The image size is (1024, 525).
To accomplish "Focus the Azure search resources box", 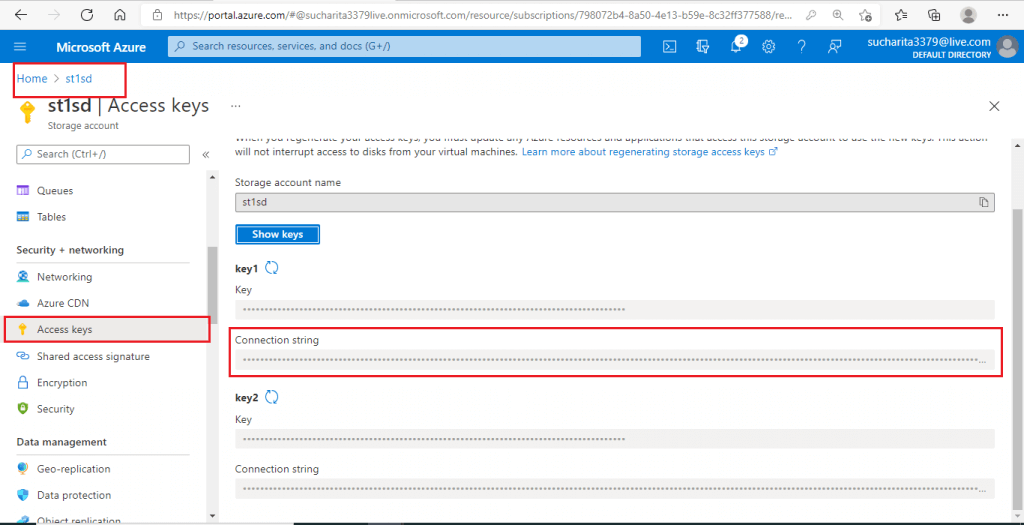I will click(x=404, y=46).
